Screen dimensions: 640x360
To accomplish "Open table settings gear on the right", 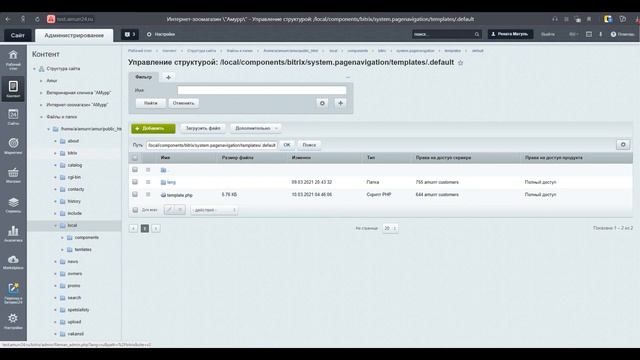I will coord(623,144).
